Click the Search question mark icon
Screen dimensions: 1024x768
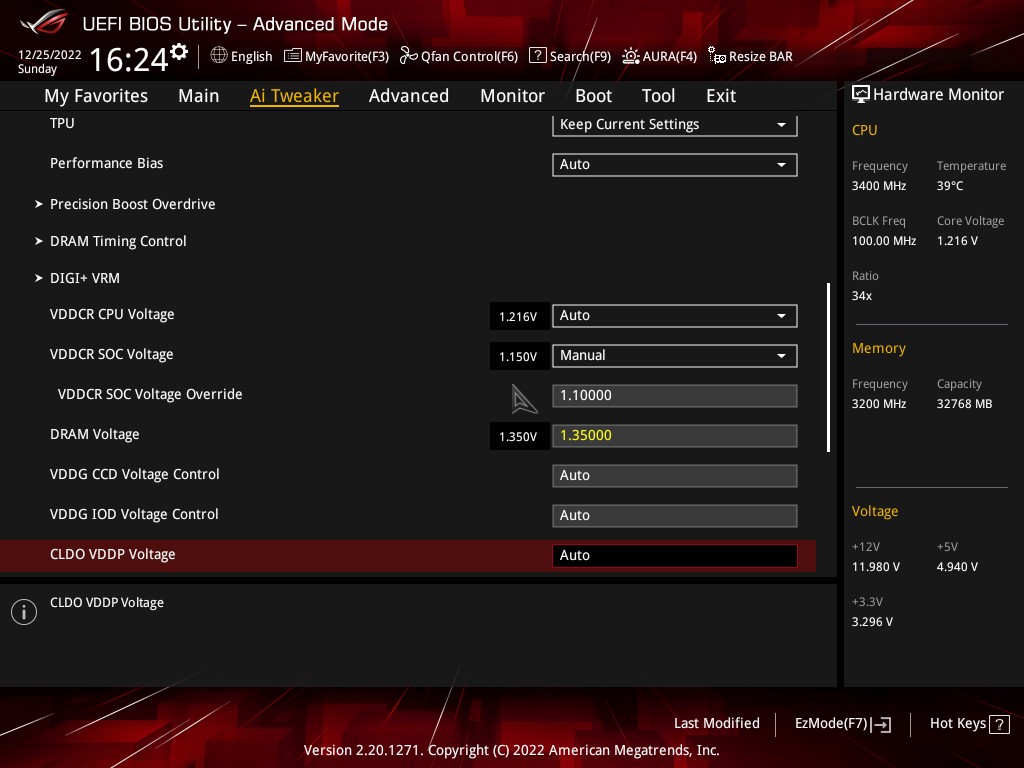coord(537,56)
